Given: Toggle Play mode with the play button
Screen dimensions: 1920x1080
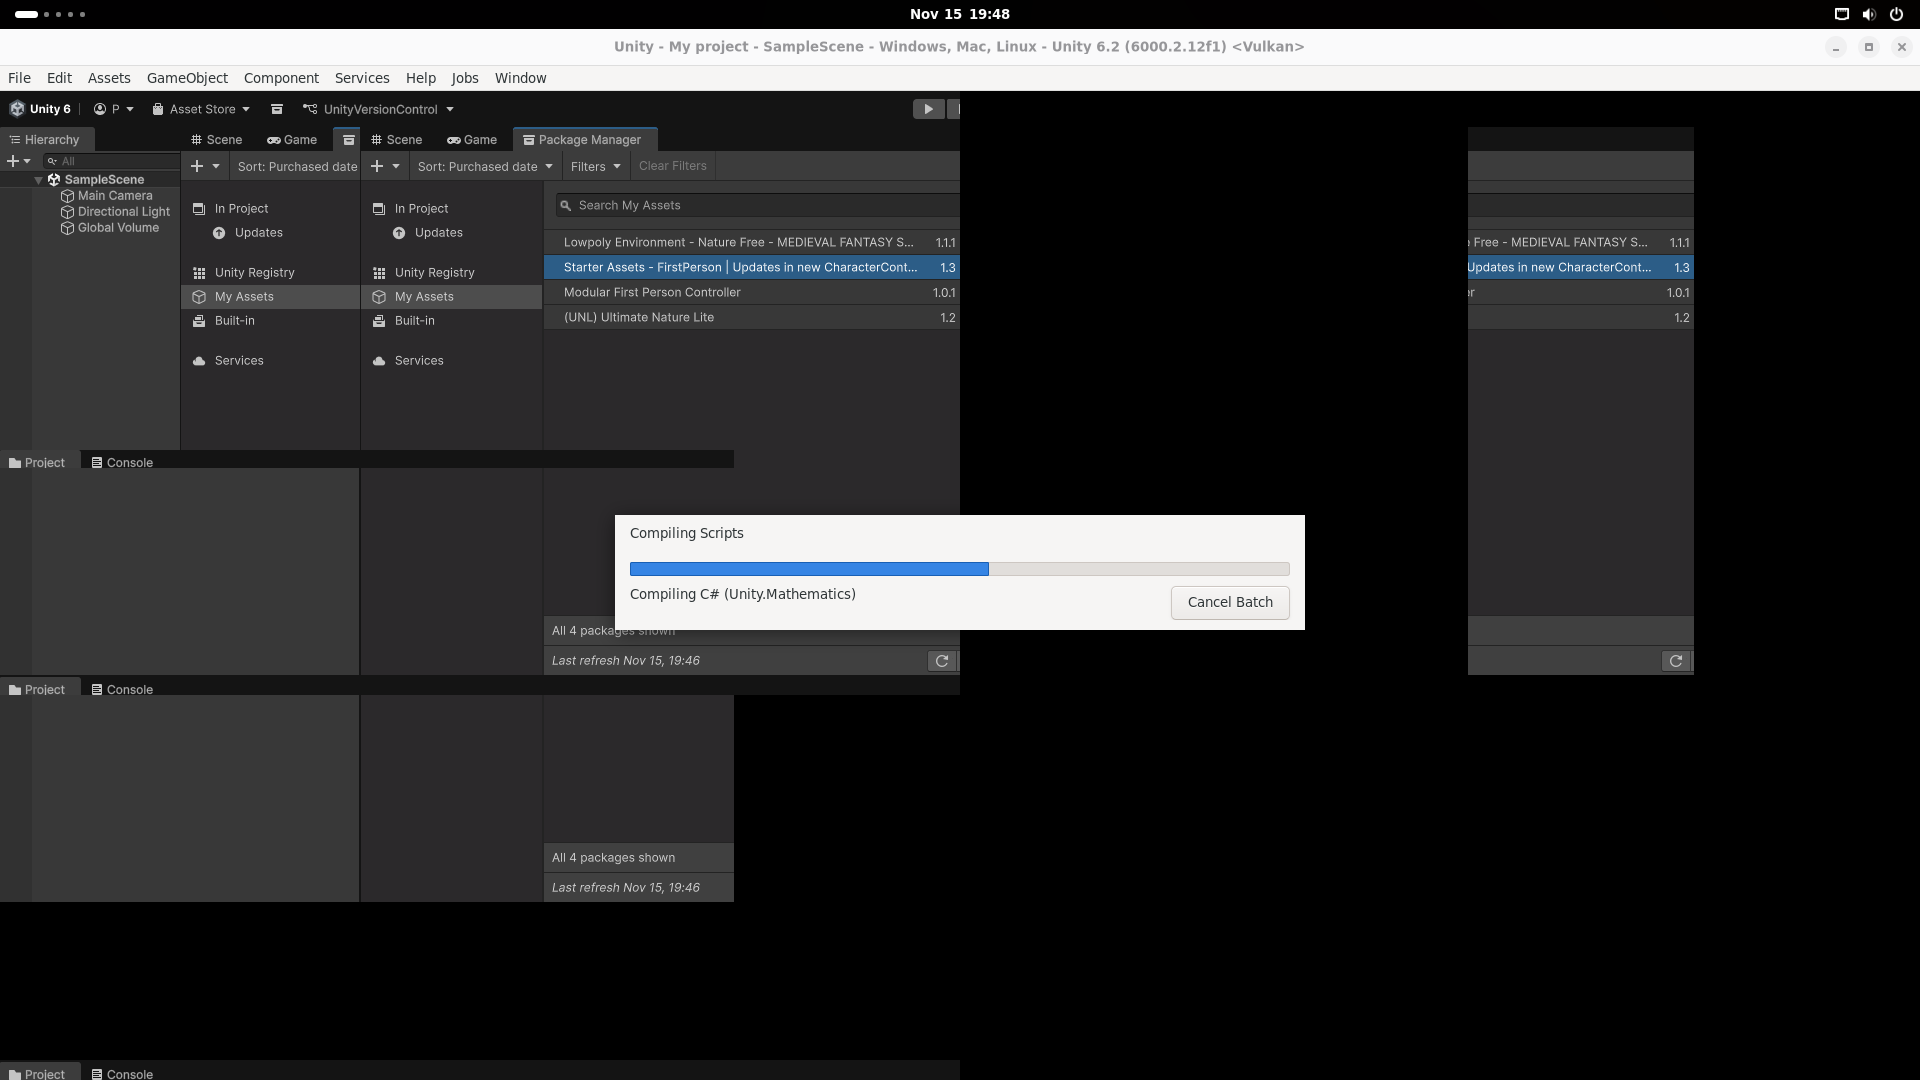Looking at the screenshot, I should pos(928,109).
